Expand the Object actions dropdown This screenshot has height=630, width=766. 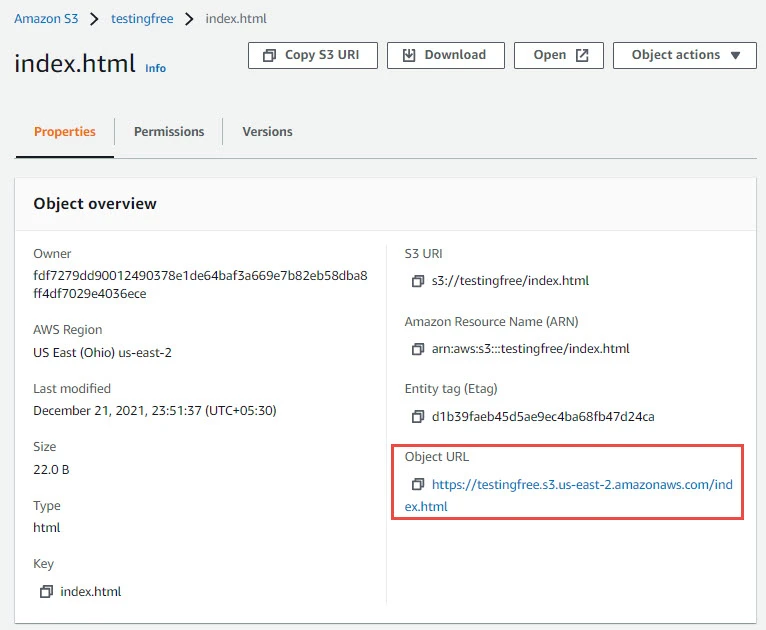[685, 55]
